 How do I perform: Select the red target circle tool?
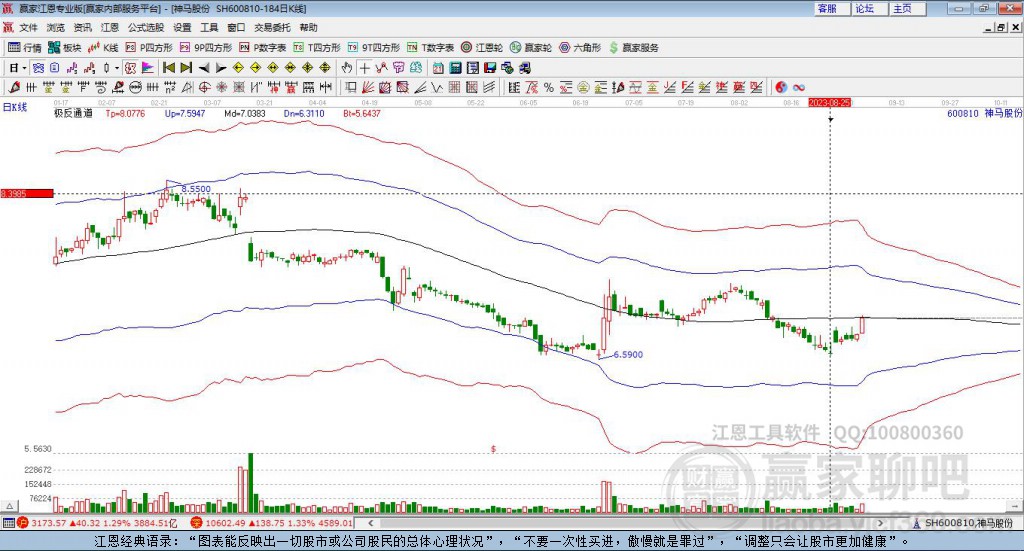pyautogui.click(x=204, y=87)
